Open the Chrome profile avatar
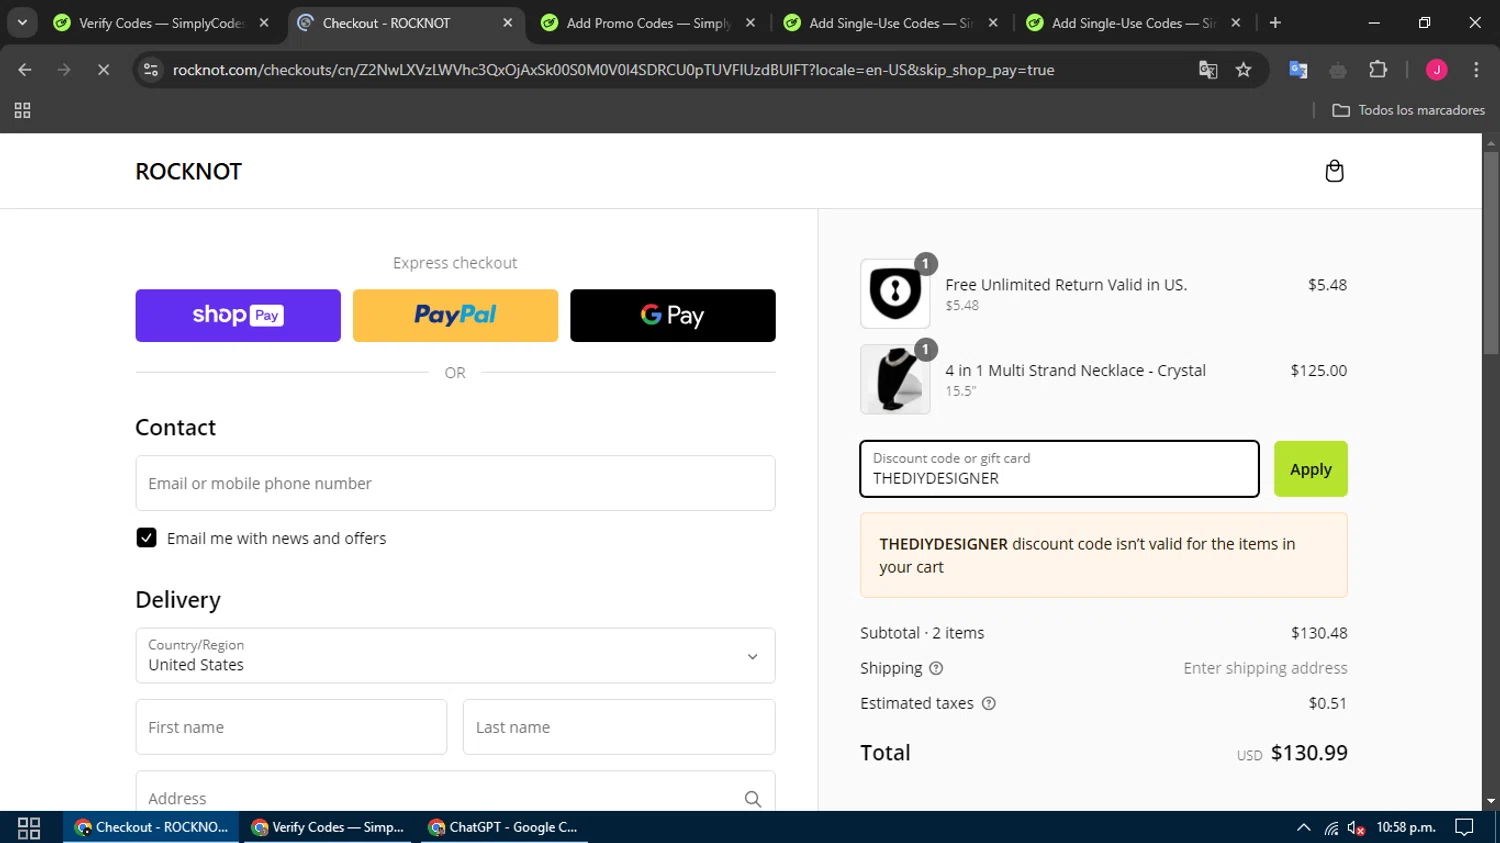 tap(1436, 70)
